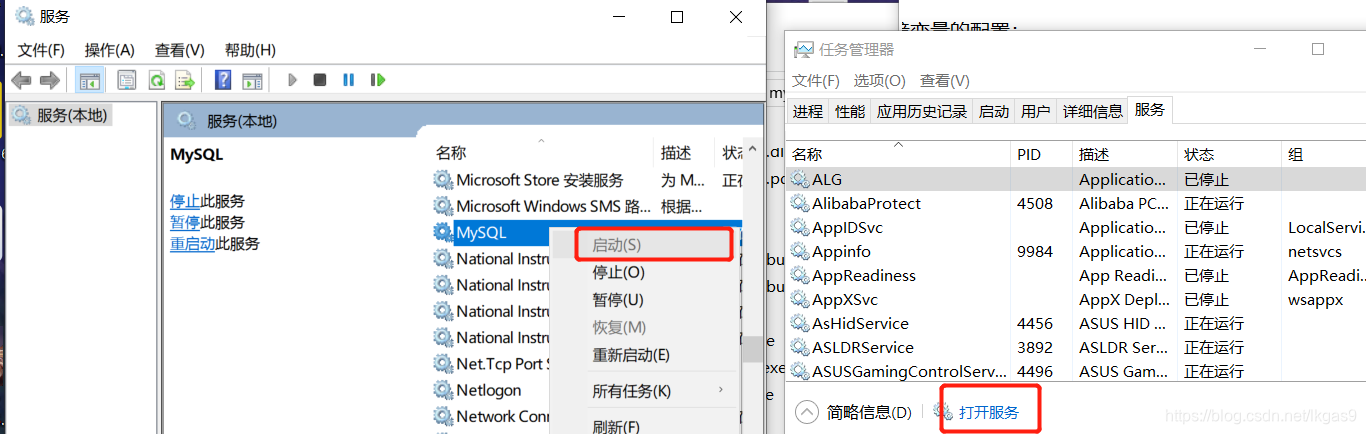Open 文件(F) menu in Task Manager
Viewport: 1366px width, 434px height.
click(x=816, y=80)
